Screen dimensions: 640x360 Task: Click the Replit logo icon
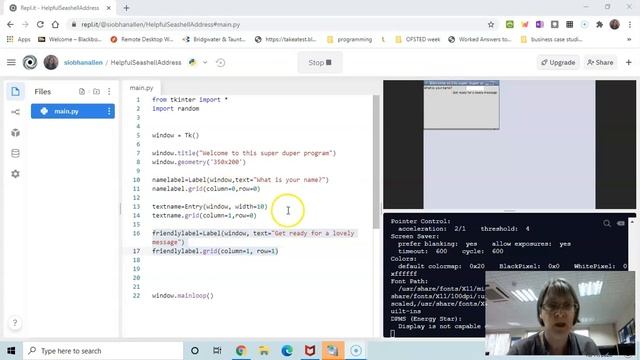pyautogui.click(x=30, y=62)
